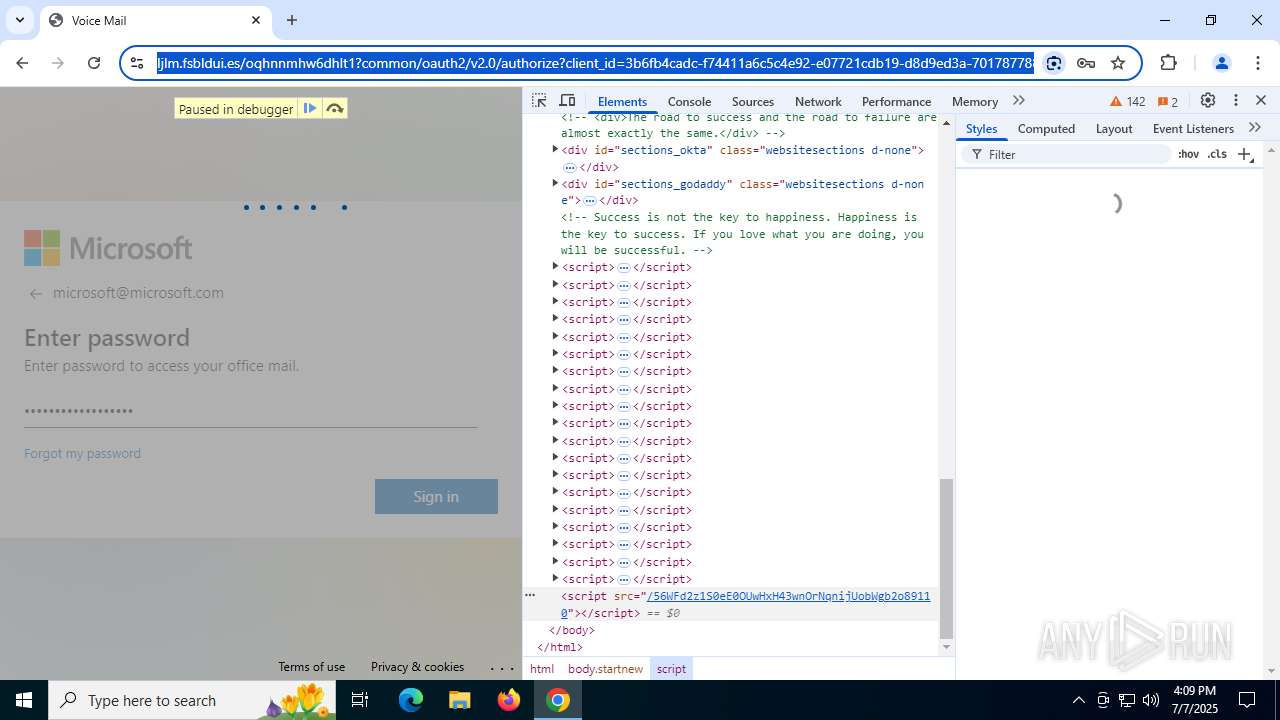Toggle device toolbar emulation
The height and width of the screenshot is (720, 1280).
tap(567, 101)
